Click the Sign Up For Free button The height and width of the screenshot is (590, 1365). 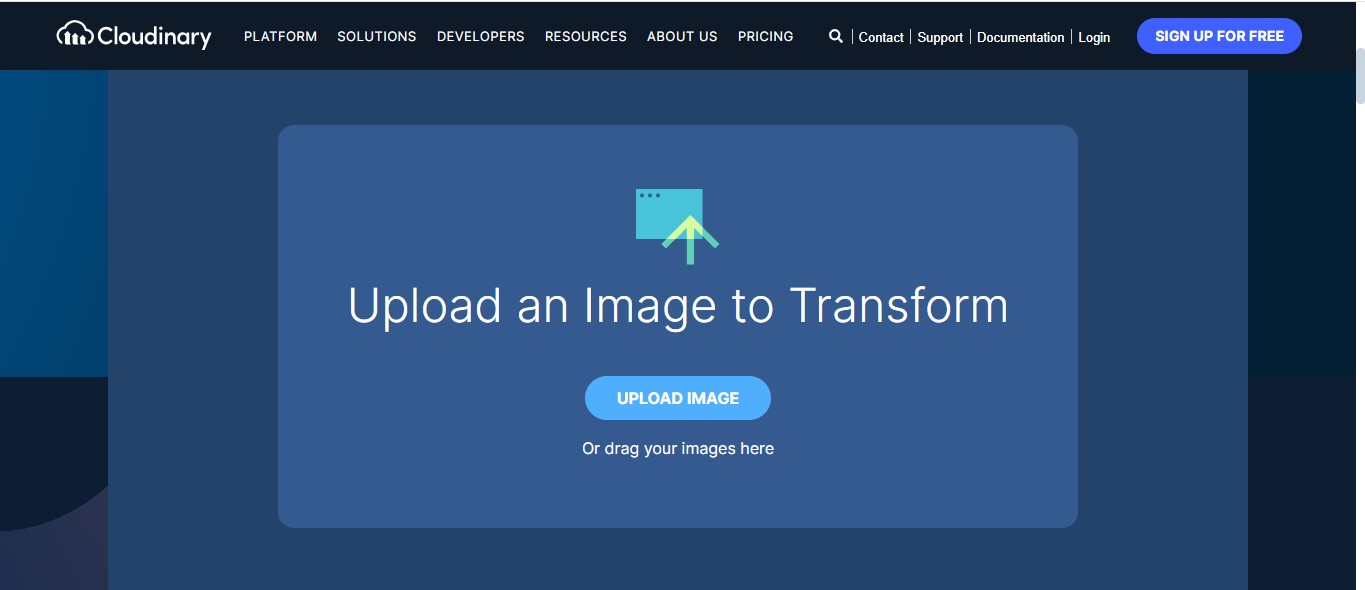[x=1219, y=36]
